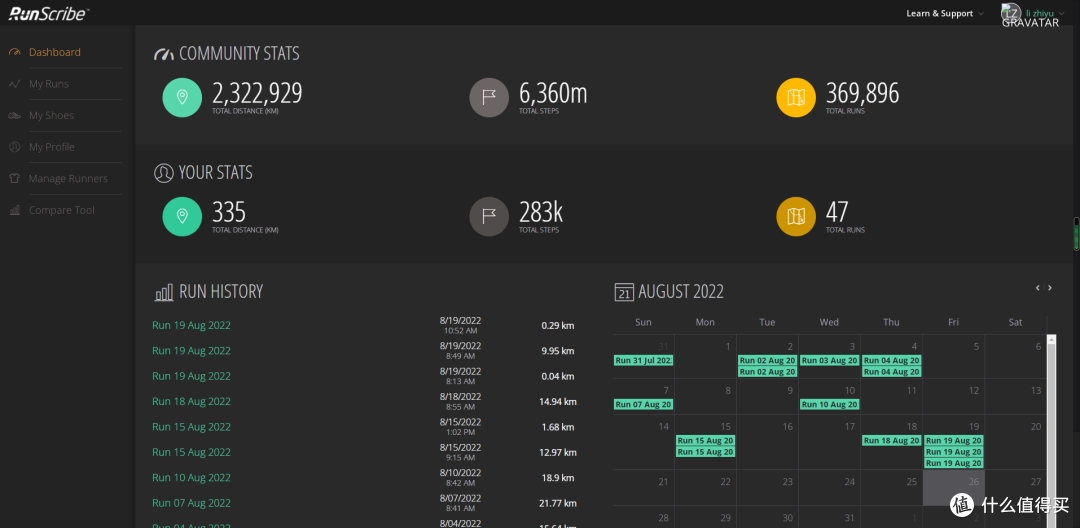Viewport: 1080px width, 528px height.
Task: Click the Community Stats gauge icon
Action: [164, 54]
